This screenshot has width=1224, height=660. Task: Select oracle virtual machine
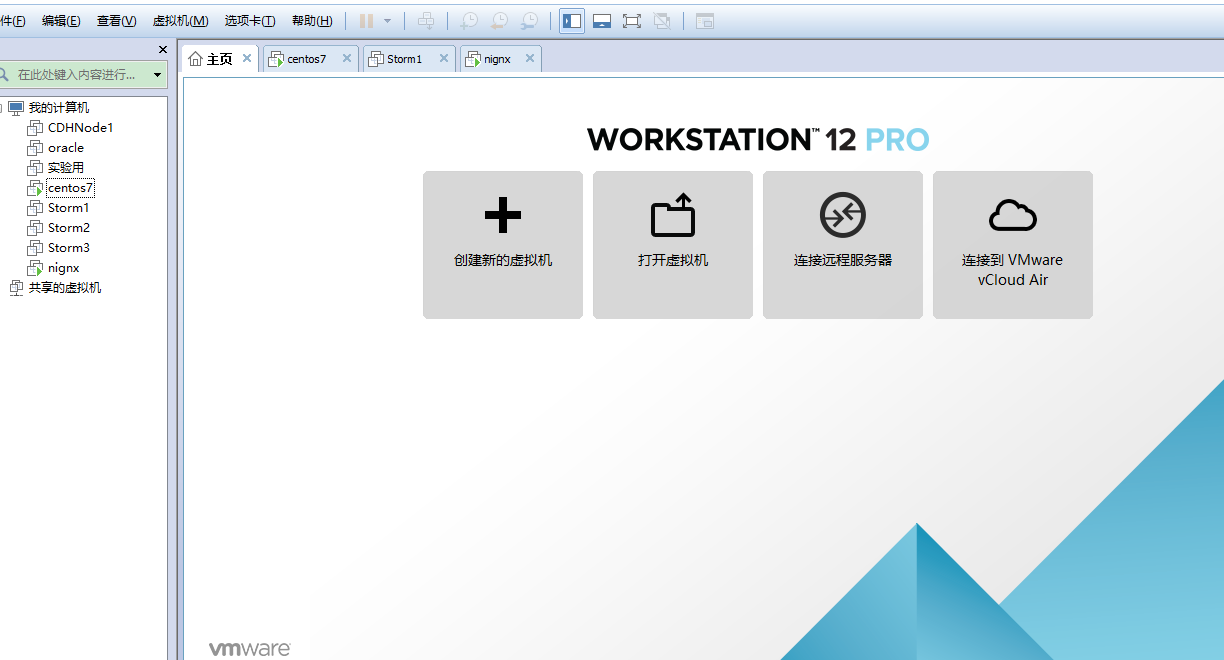click(x=66, y=148)
